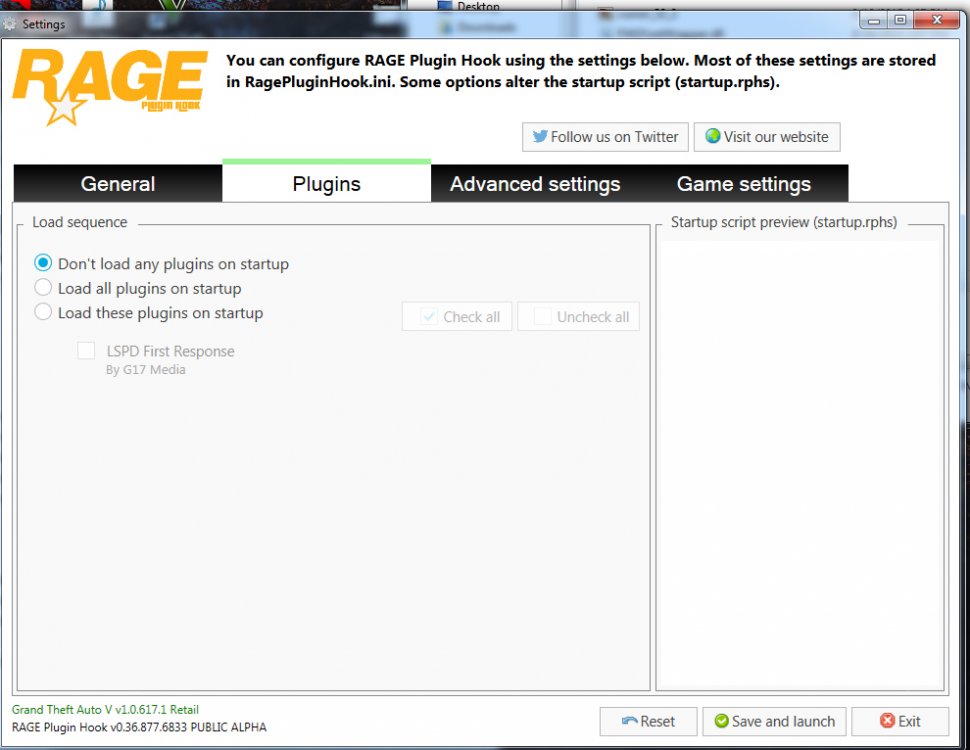The height and width of the screenshot is (750, 970).
Task: Click the "By G17 Media" author text
Action: point(145,369)
